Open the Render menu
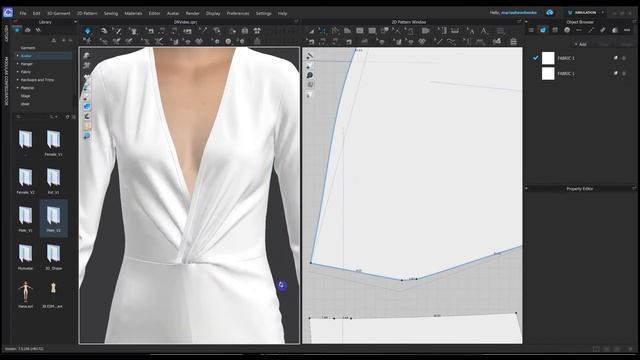This screenshot has height=360, width=640. click(x=193, y=13)
